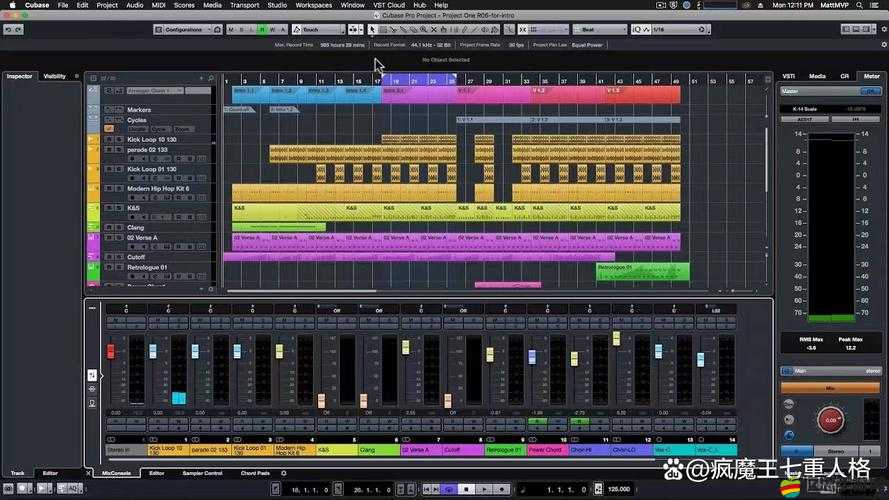Click the green Clang clip in the arrangement
The height and width of the screenshot is (500, 889).
click(278, 227)
